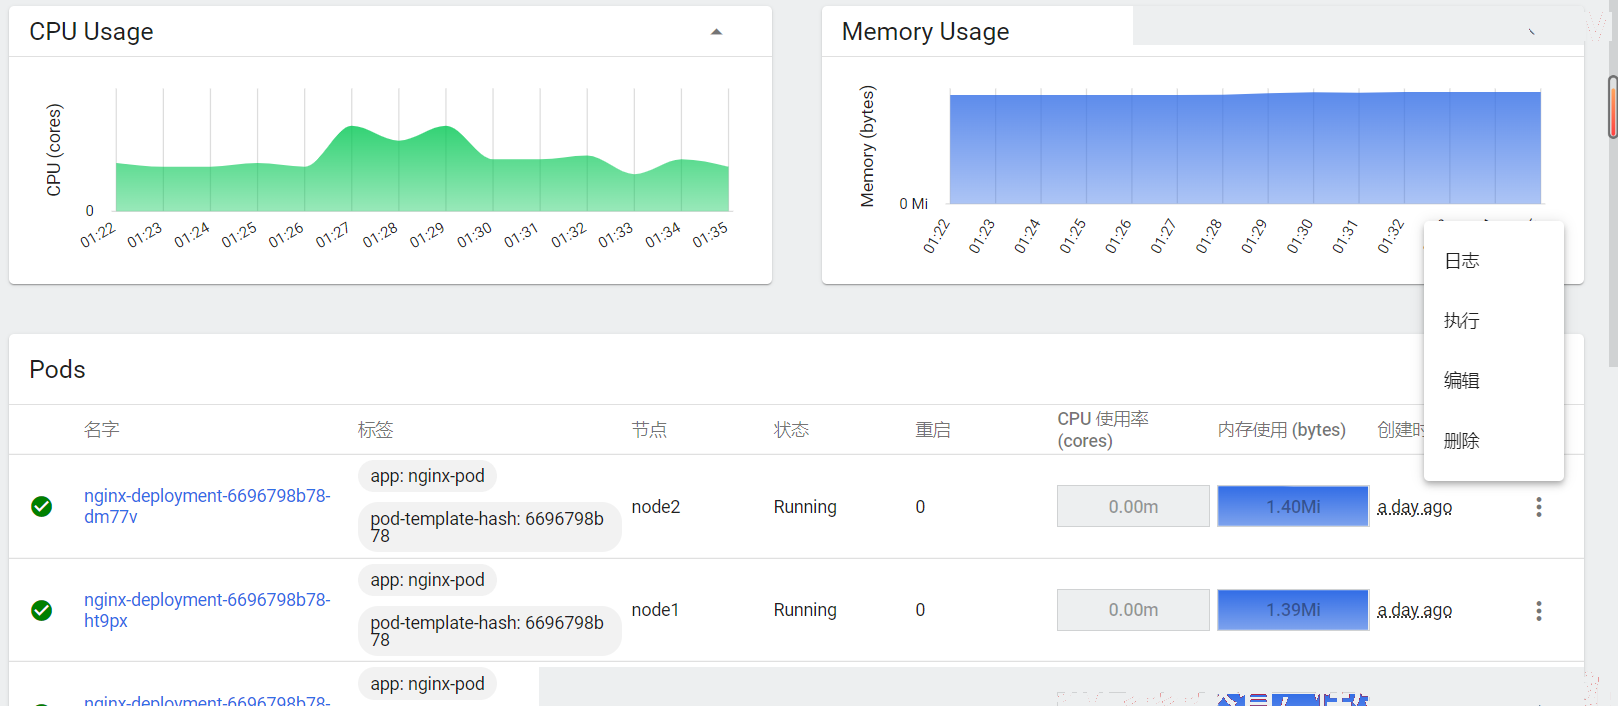Click the 1.39Mi memory usage bar
1618x706 pixels.
1292,610
